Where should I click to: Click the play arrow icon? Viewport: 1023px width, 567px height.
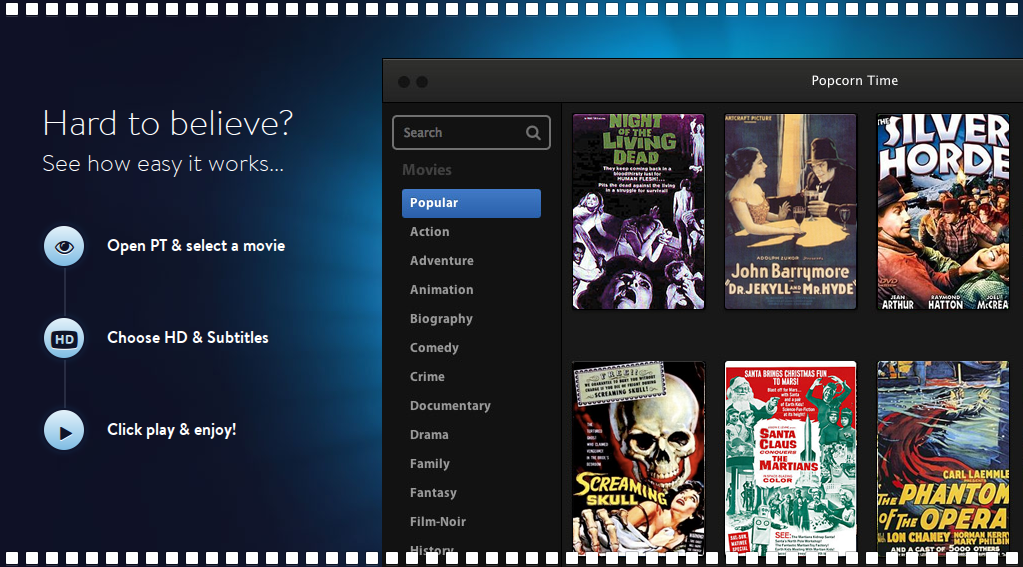(64, 431)
